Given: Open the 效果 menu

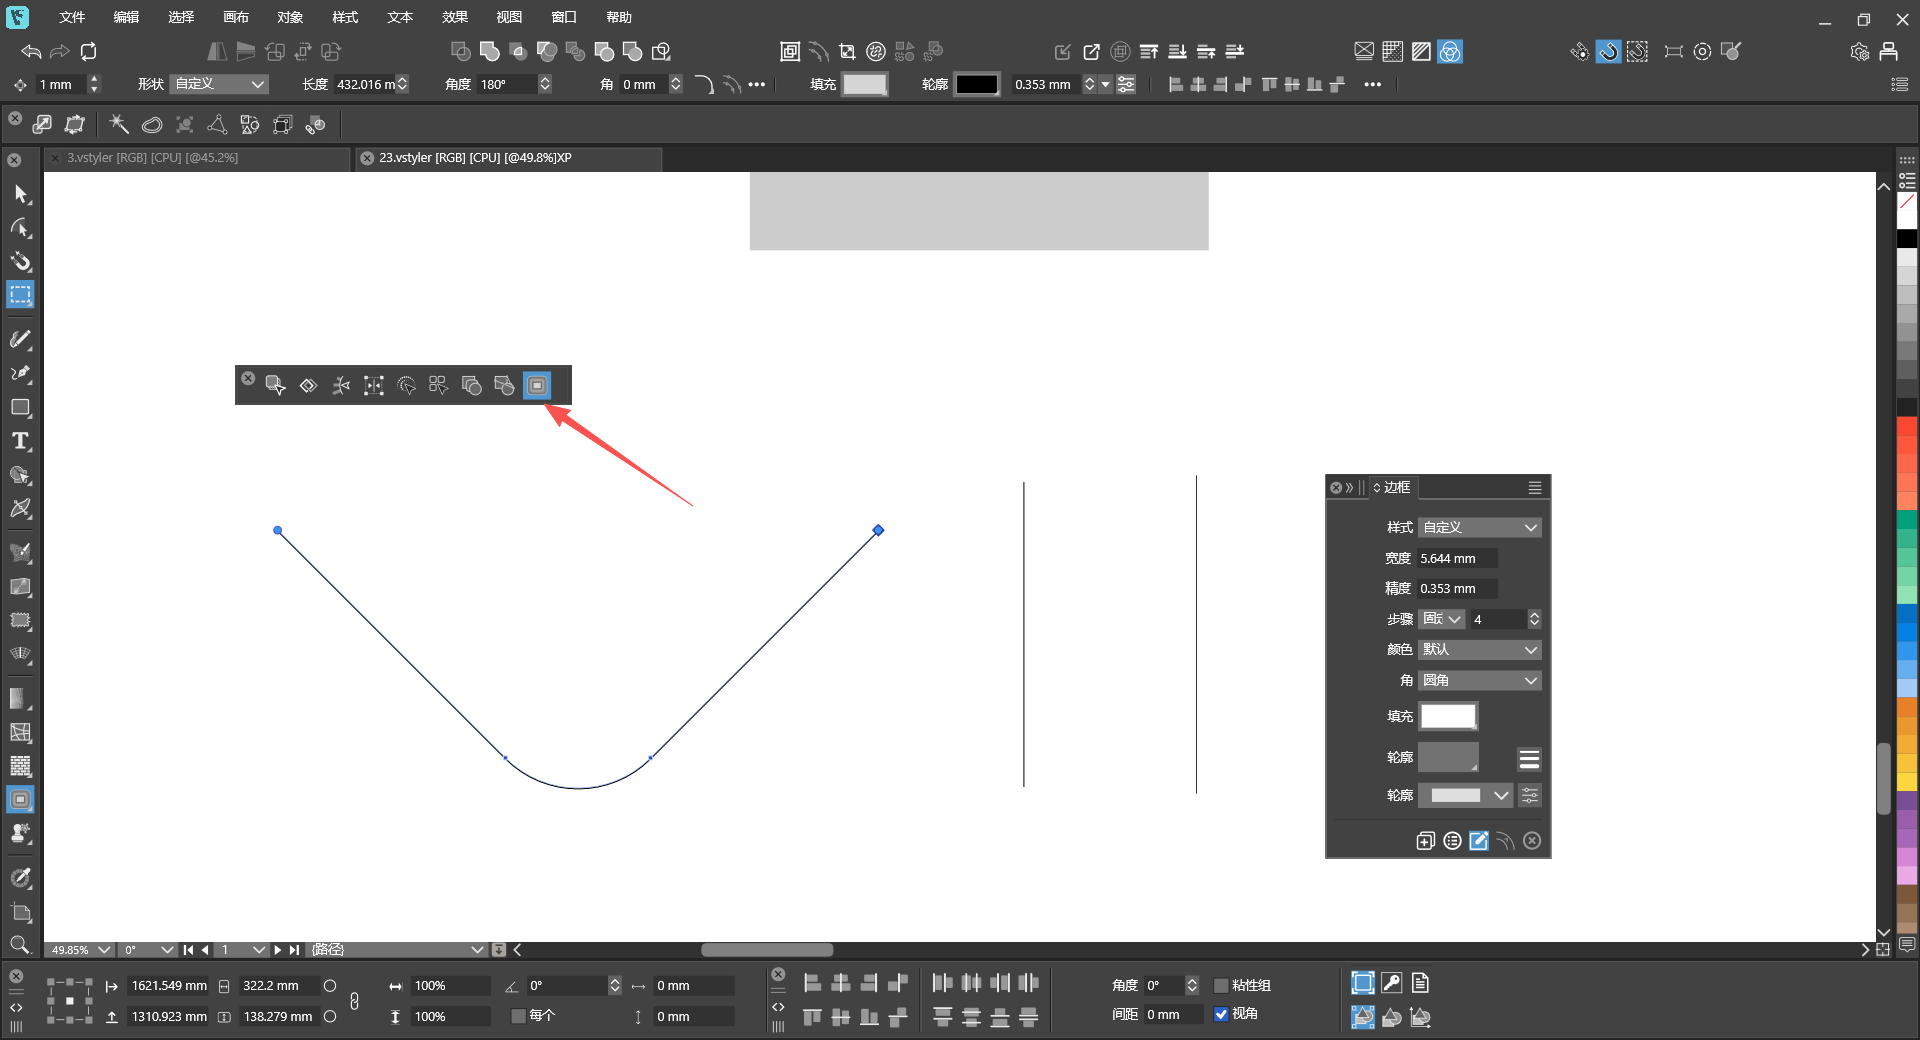Looking at the screenshot, I should [455, 17].
